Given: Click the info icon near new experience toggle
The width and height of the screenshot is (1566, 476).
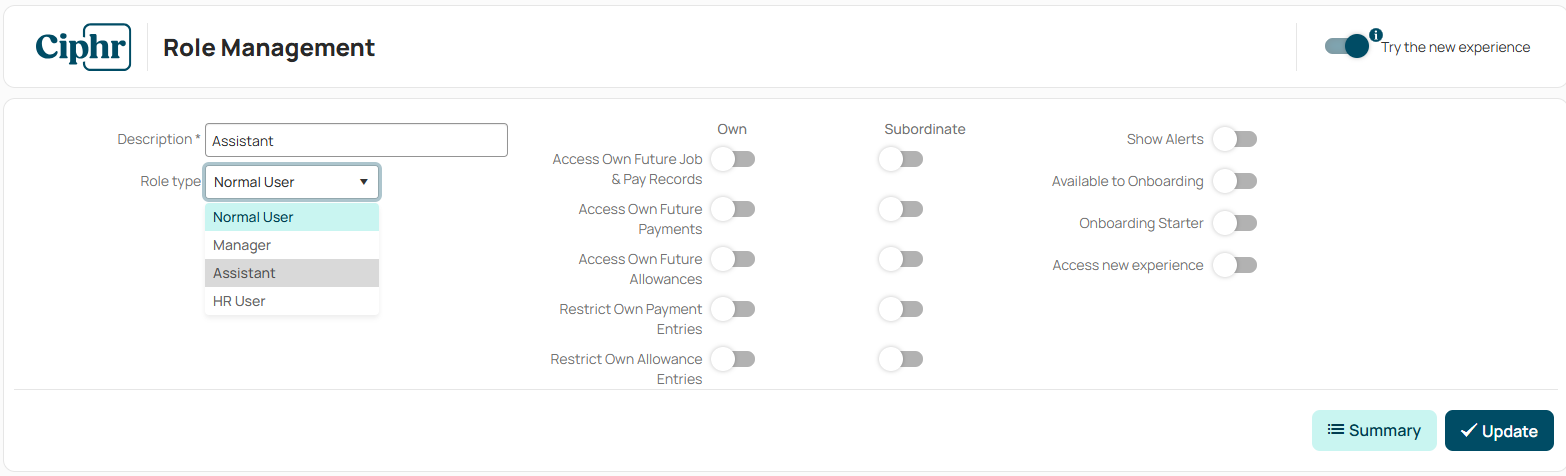Looking at the screenshot, I should (1375, 35).
